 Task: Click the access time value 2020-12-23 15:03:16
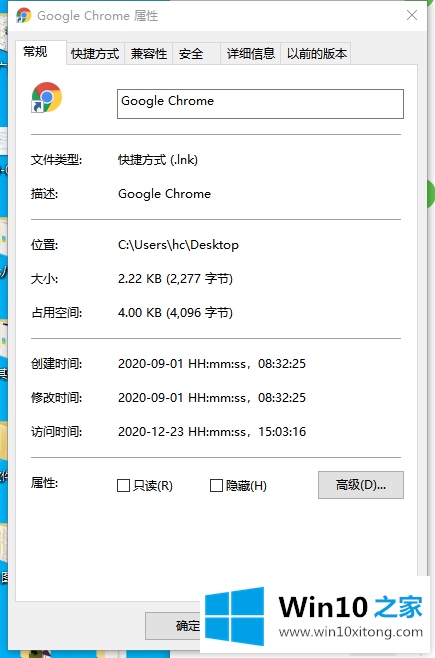coord(212,431)
